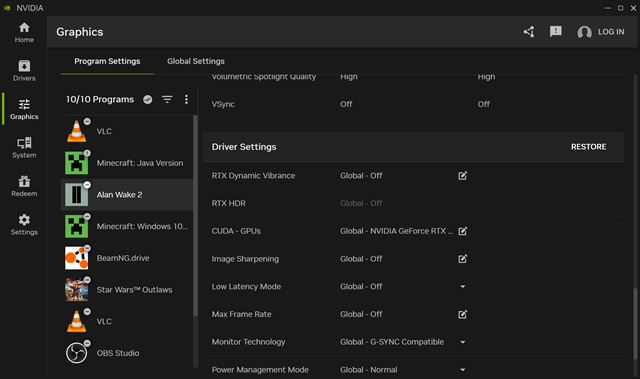
Task: Expand Power Management Mode dropdown
Action: [462, 370]
